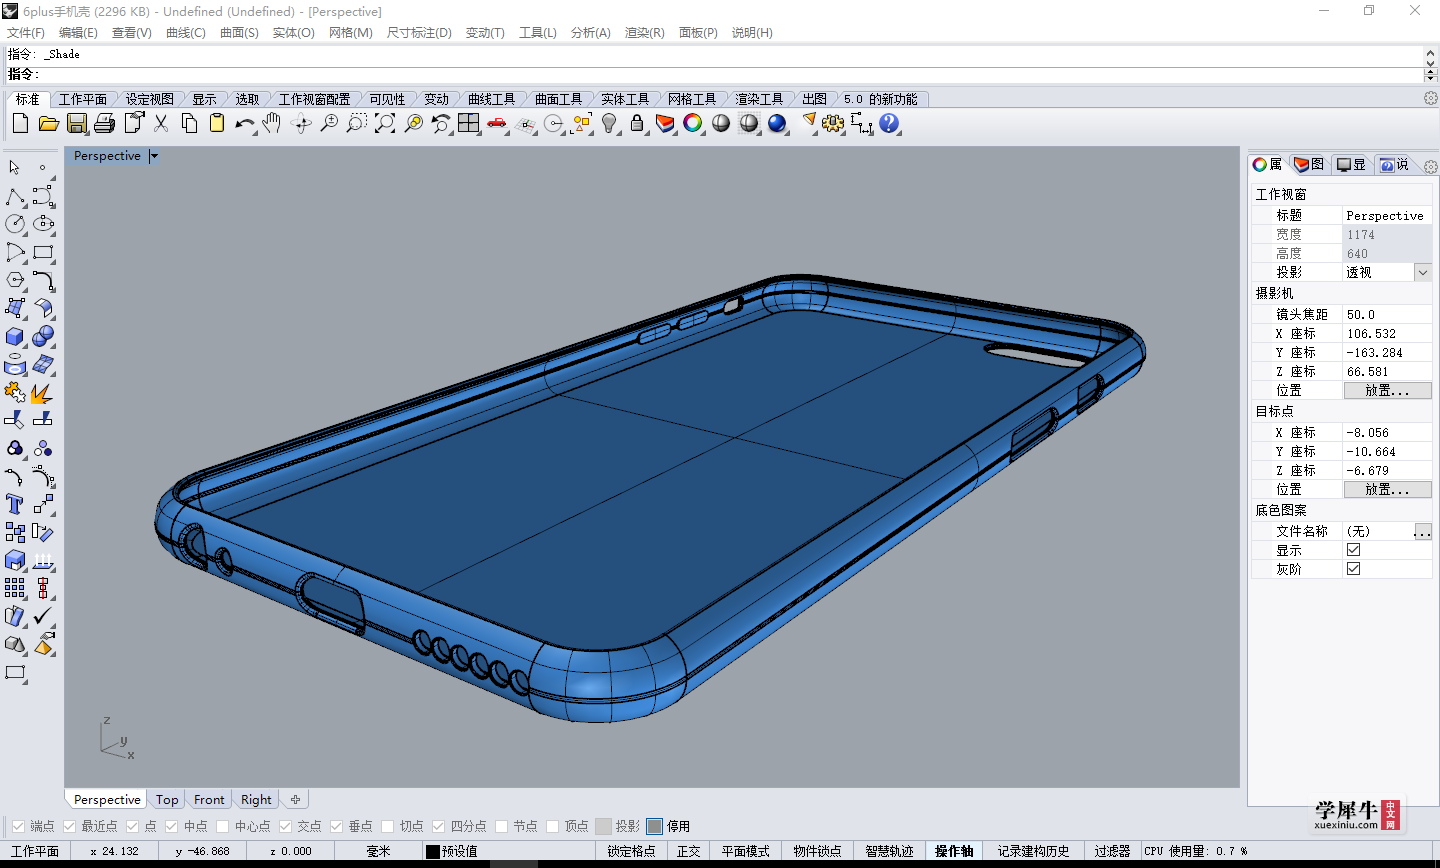Click the Copy icon in the toolbar

(x=189, y=123)
